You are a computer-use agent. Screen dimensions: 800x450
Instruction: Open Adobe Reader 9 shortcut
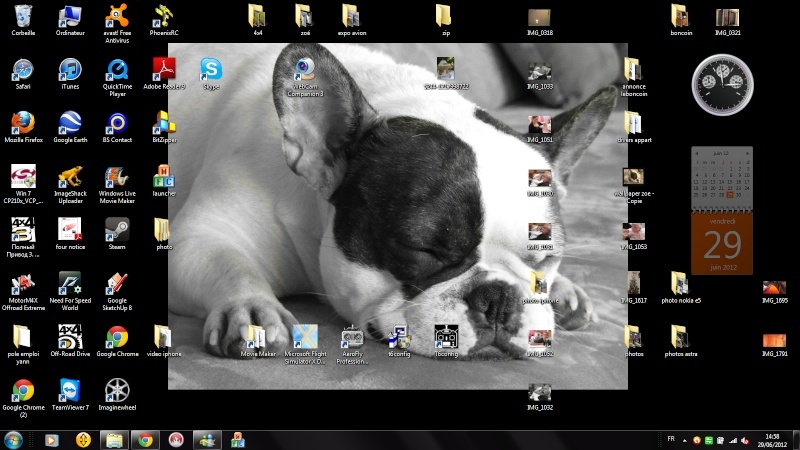click(x=164, y=74)
